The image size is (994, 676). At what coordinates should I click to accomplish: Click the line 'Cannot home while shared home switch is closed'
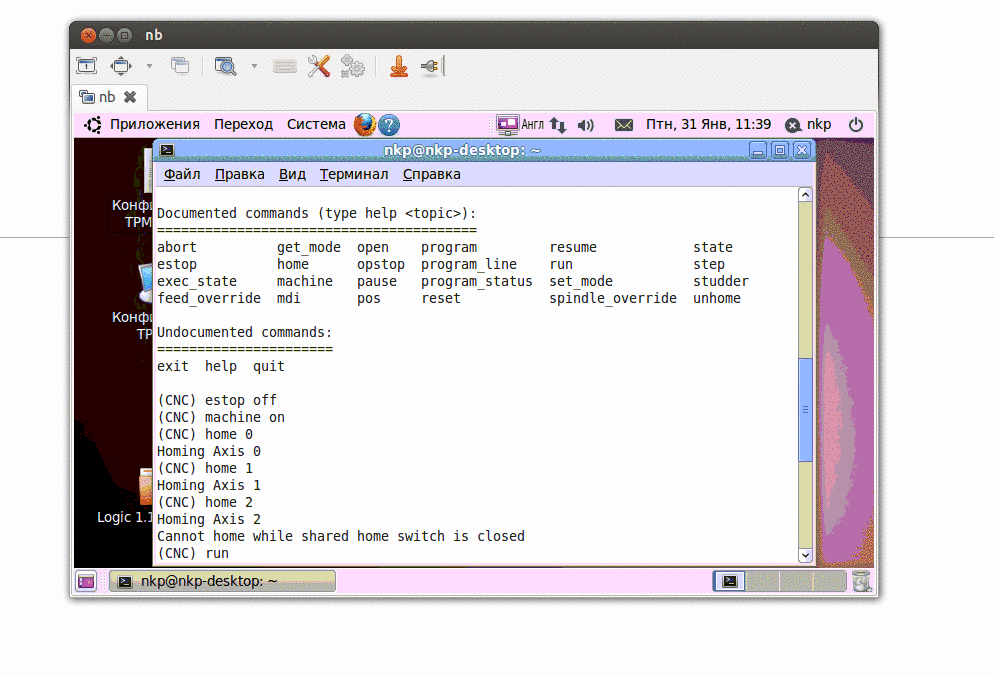pyautogui.click(x=341, y=536)
